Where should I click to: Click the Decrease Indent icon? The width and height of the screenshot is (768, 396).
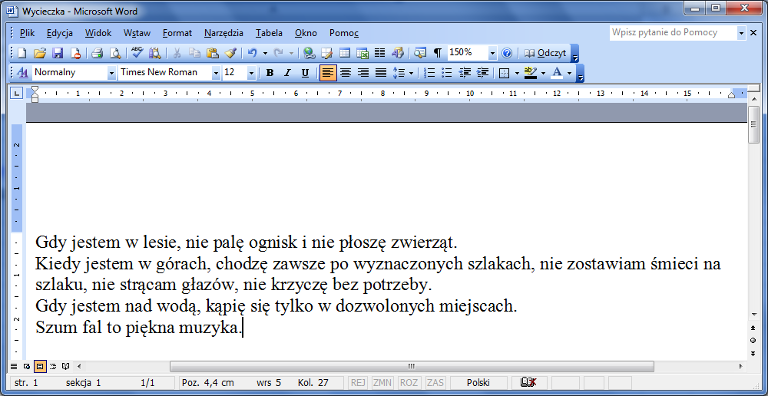click(x=465, y=73)
